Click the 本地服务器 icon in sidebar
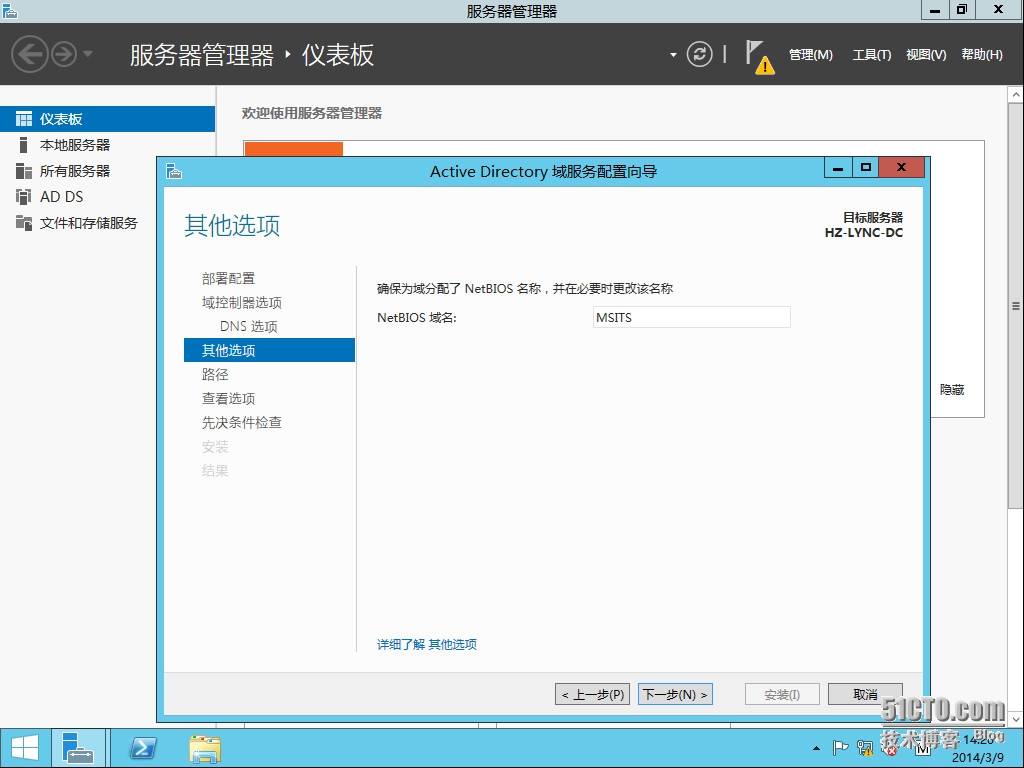This screenshot has width=1024, height=768. 24,145
